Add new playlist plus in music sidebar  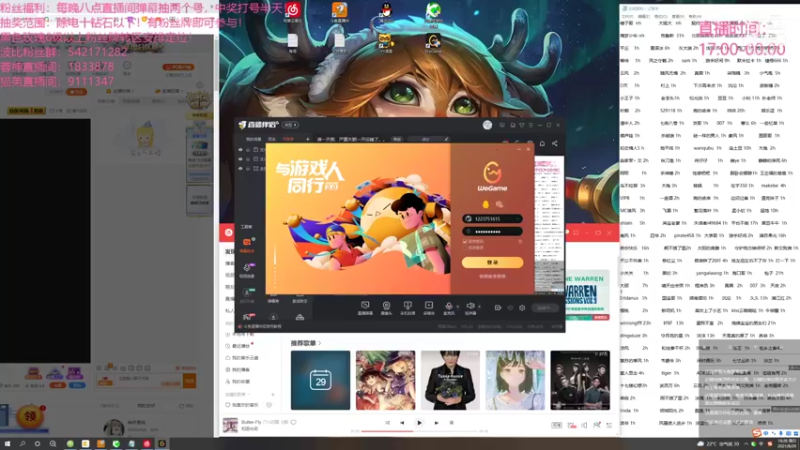[273, 394]
